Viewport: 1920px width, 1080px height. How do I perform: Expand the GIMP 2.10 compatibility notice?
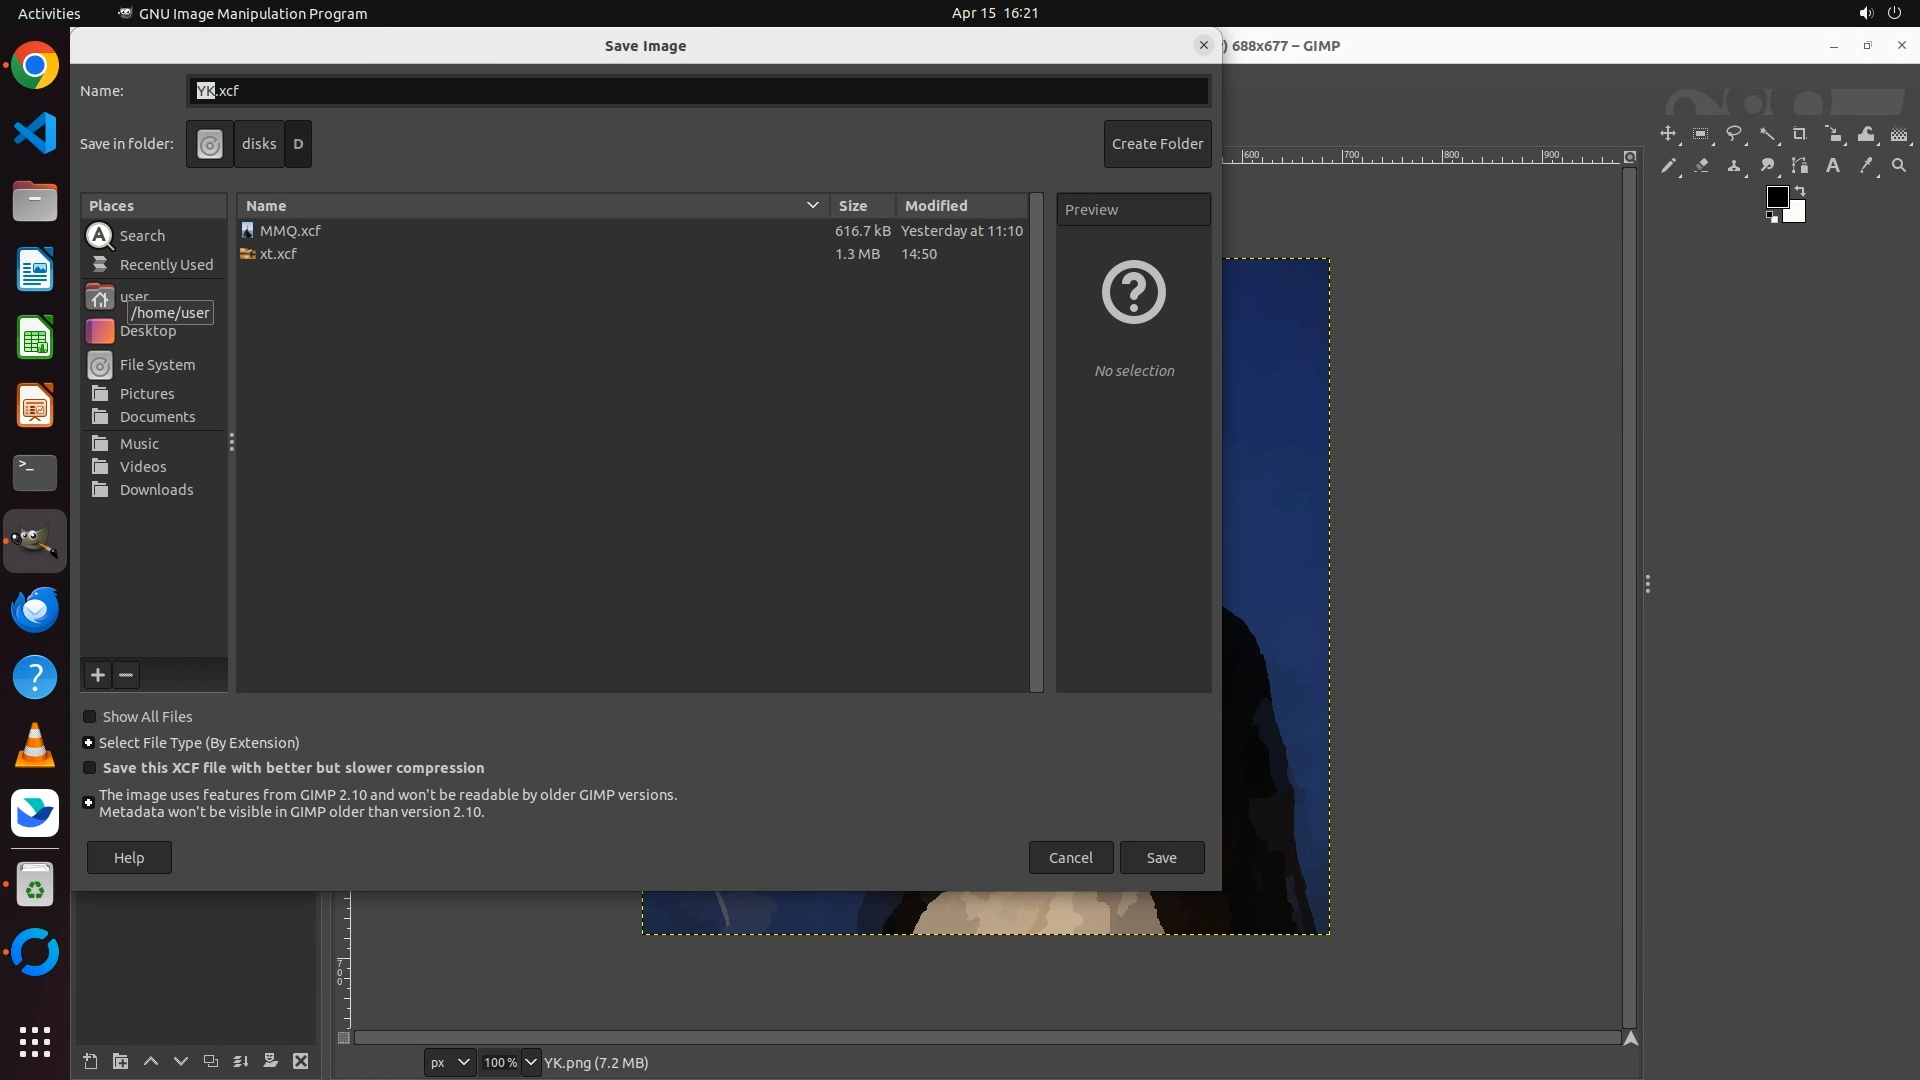[88, 803]
